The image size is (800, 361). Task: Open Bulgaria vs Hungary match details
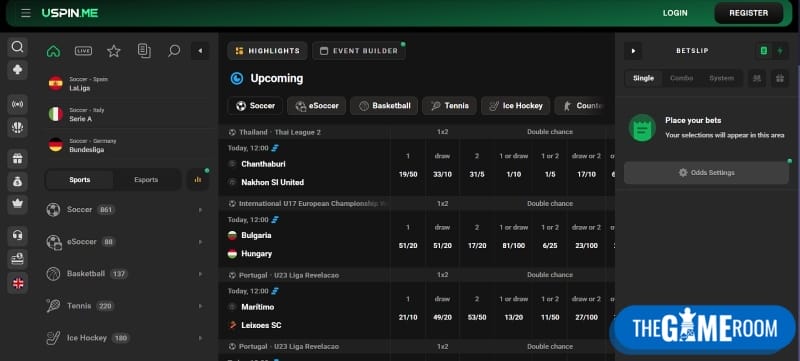(305, 238)
